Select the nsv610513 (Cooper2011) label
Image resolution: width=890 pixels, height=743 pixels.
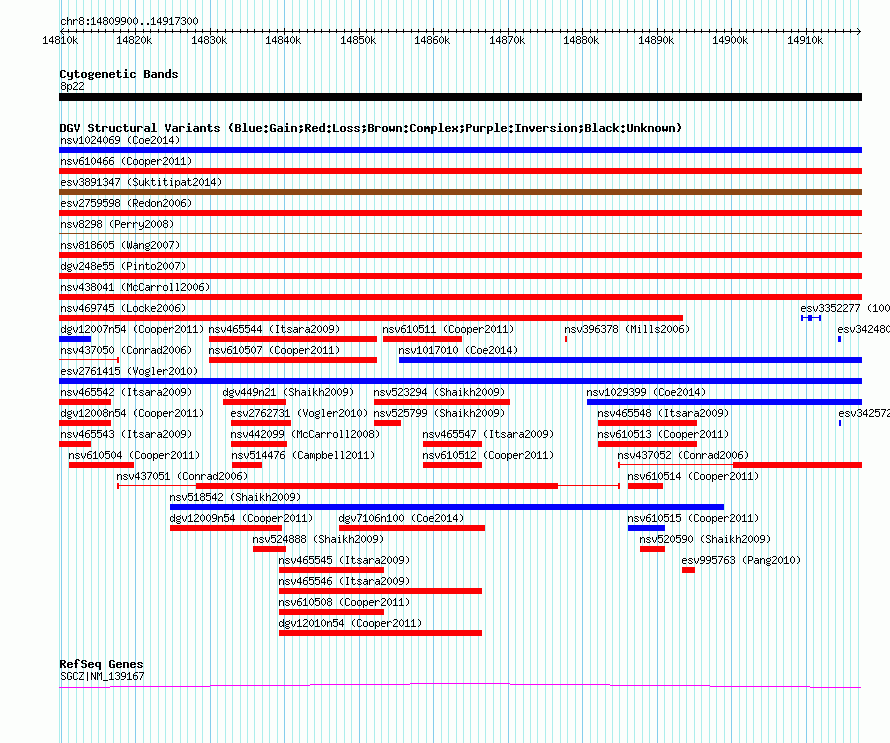point(663,434)
